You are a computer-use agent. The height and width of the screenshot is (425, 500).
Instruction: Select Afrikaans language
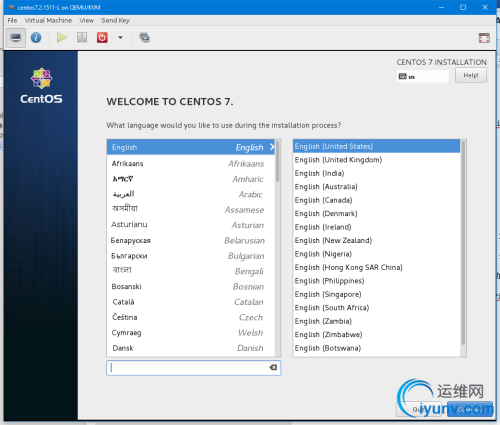191,163
